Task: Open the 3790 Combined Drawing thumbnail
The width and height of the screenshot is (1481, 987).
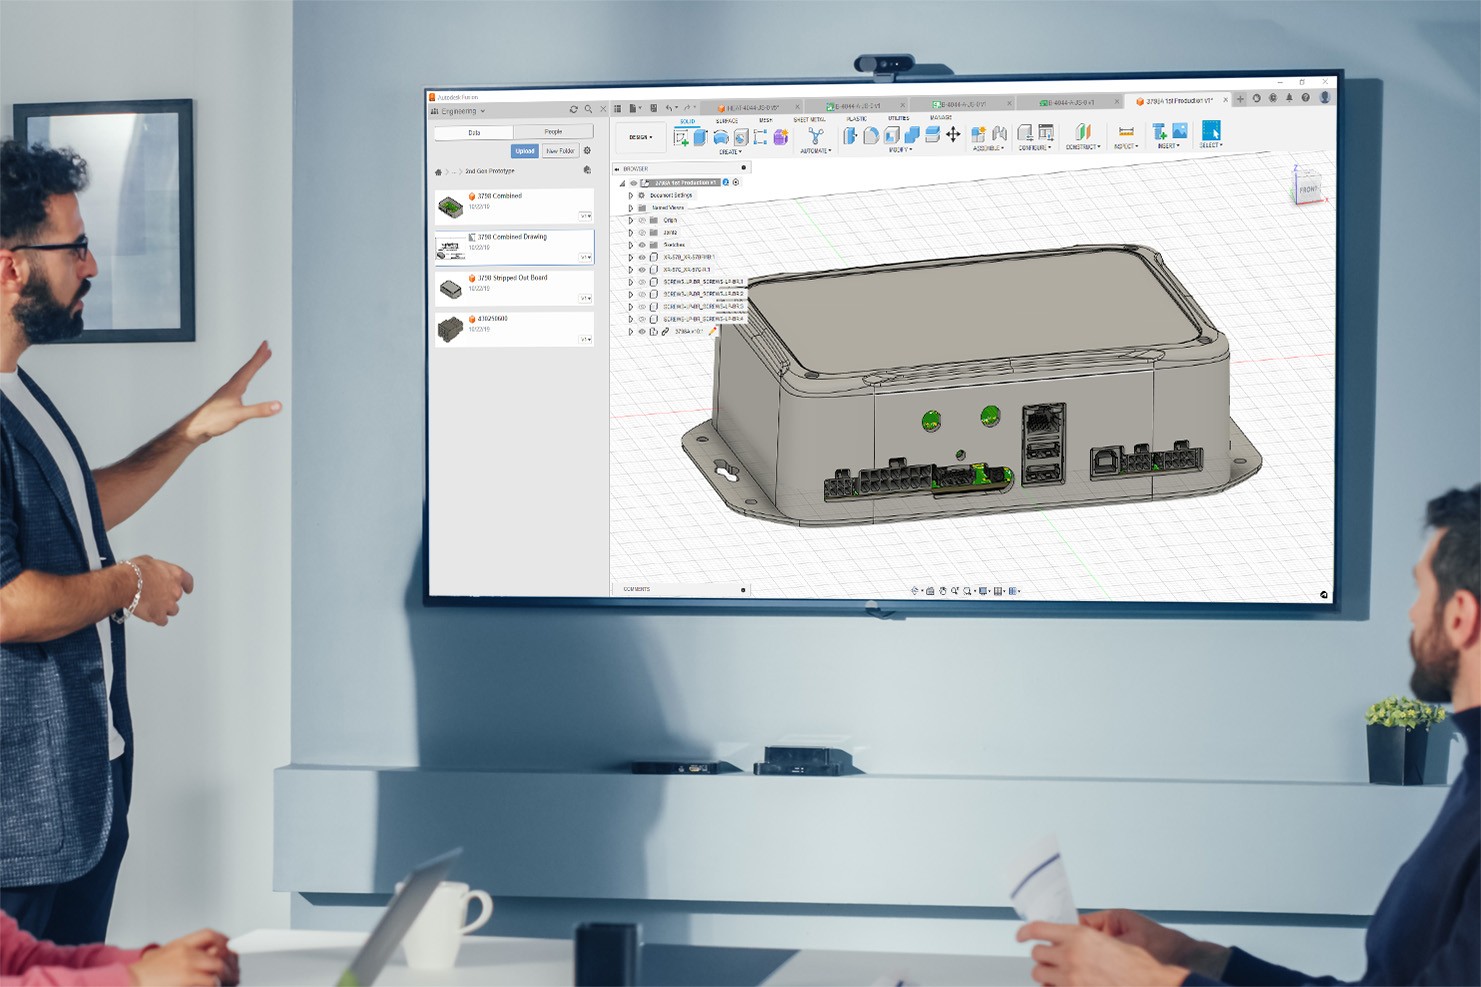Action: [451, 247]
